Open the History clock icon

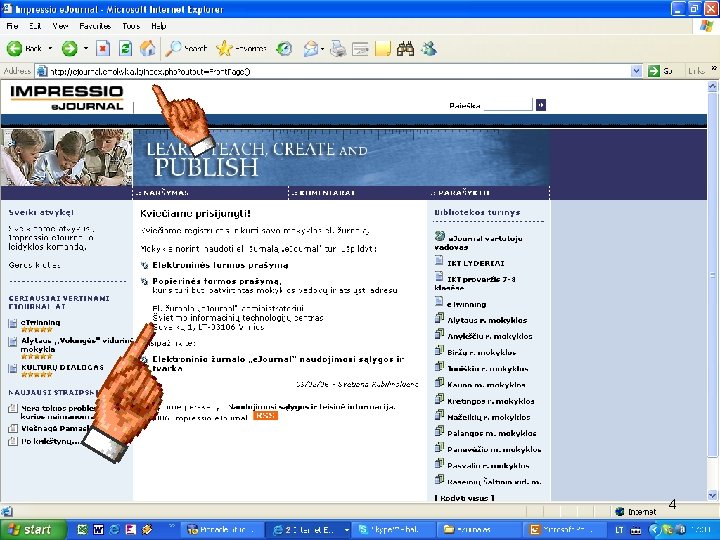284,48
